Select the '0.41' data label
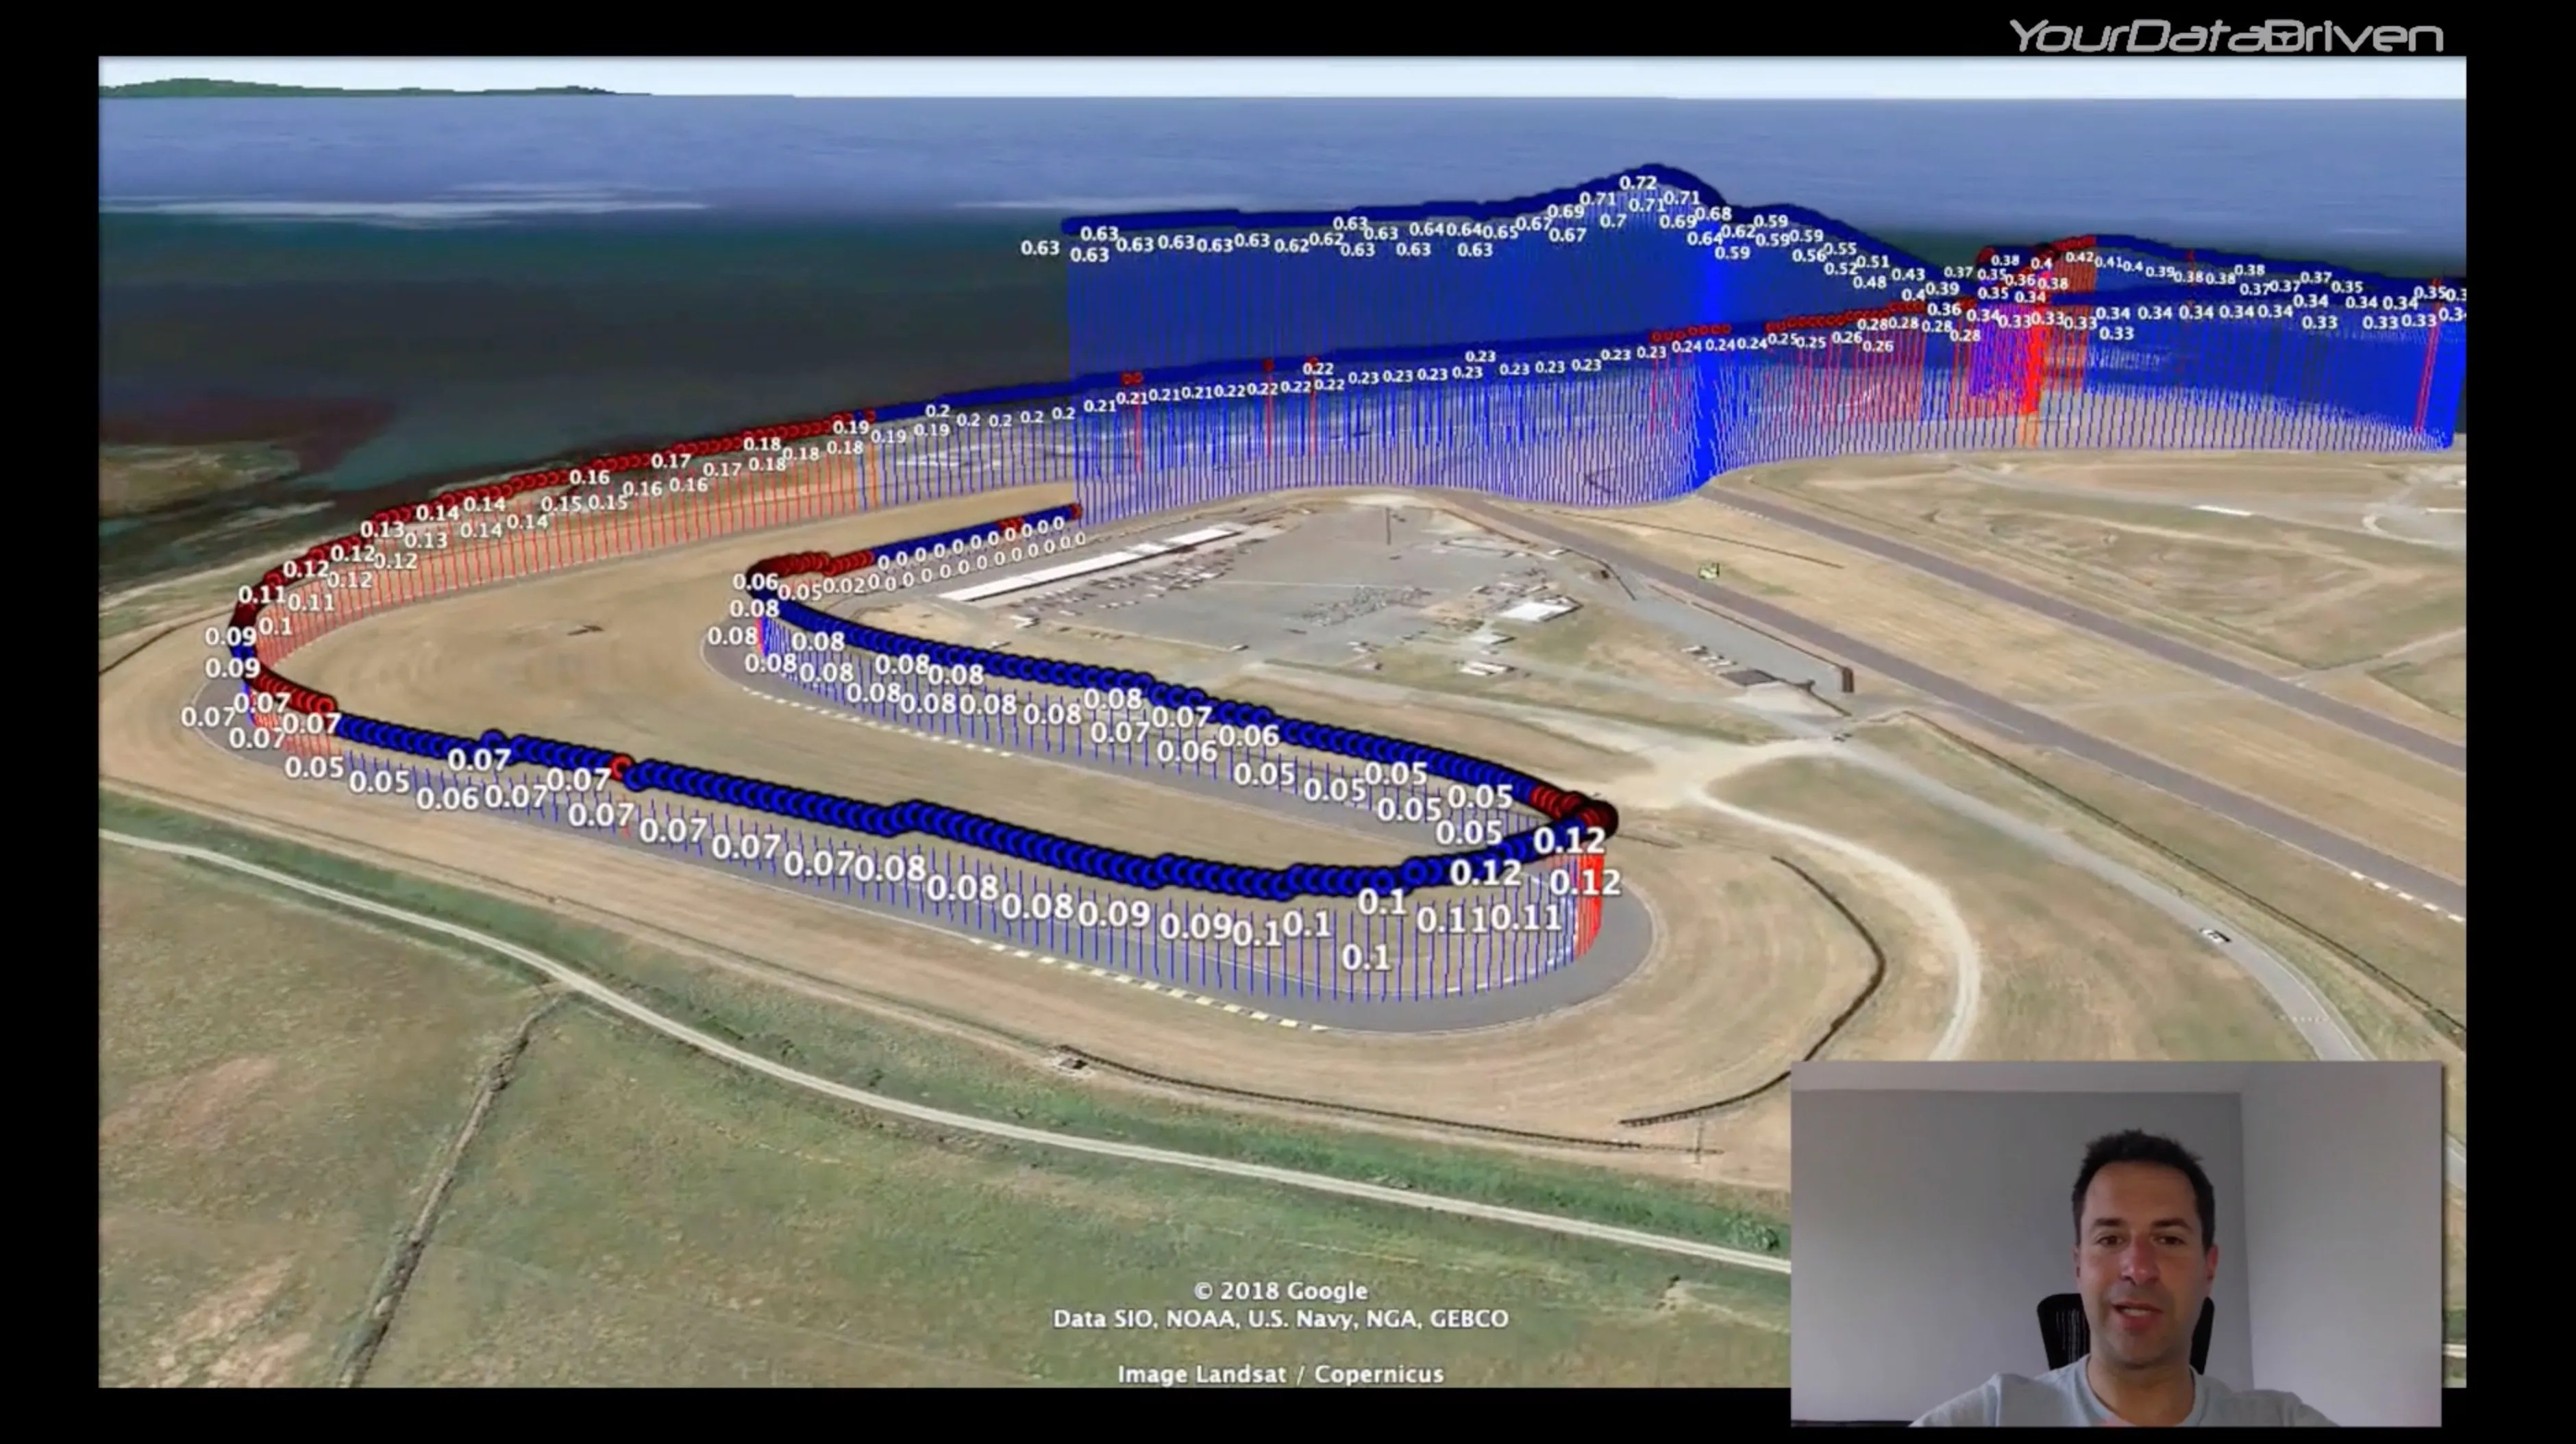The image size is (2576, 1444). tap(2108, 262)
